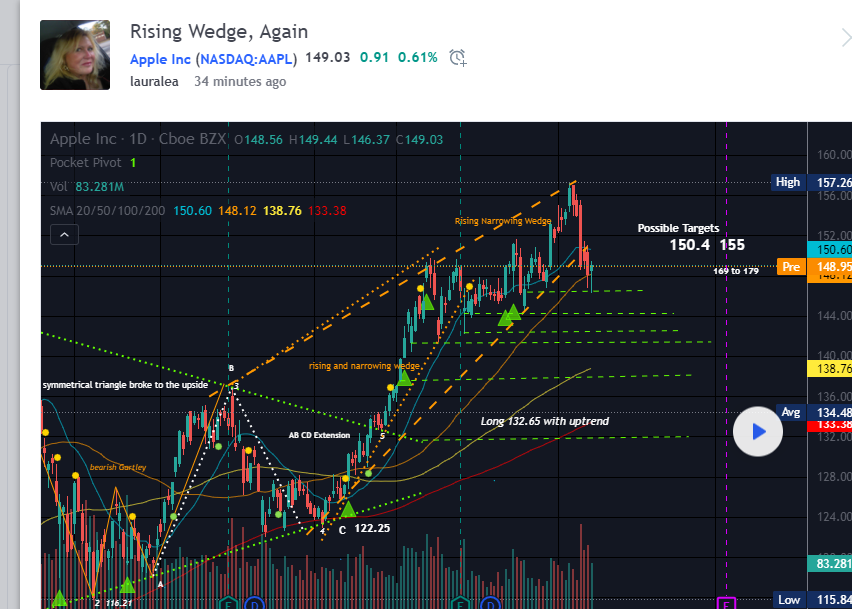Select the '116.21' low price annotation
852x609 pixels.
(119, 602)
